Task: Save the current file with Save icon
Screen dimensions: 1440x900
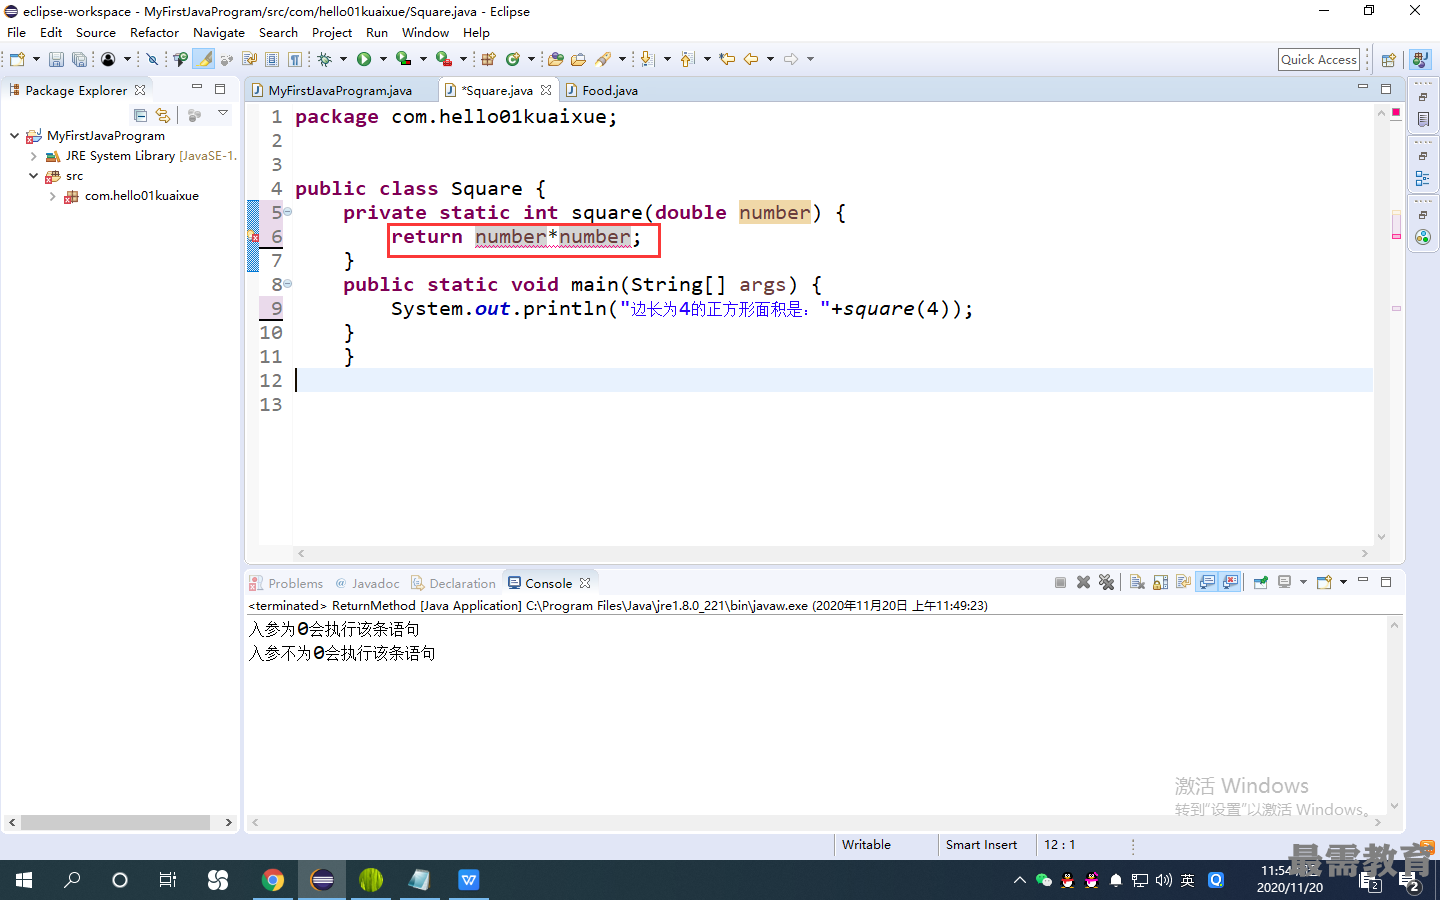Action: [x=56, y=59]
